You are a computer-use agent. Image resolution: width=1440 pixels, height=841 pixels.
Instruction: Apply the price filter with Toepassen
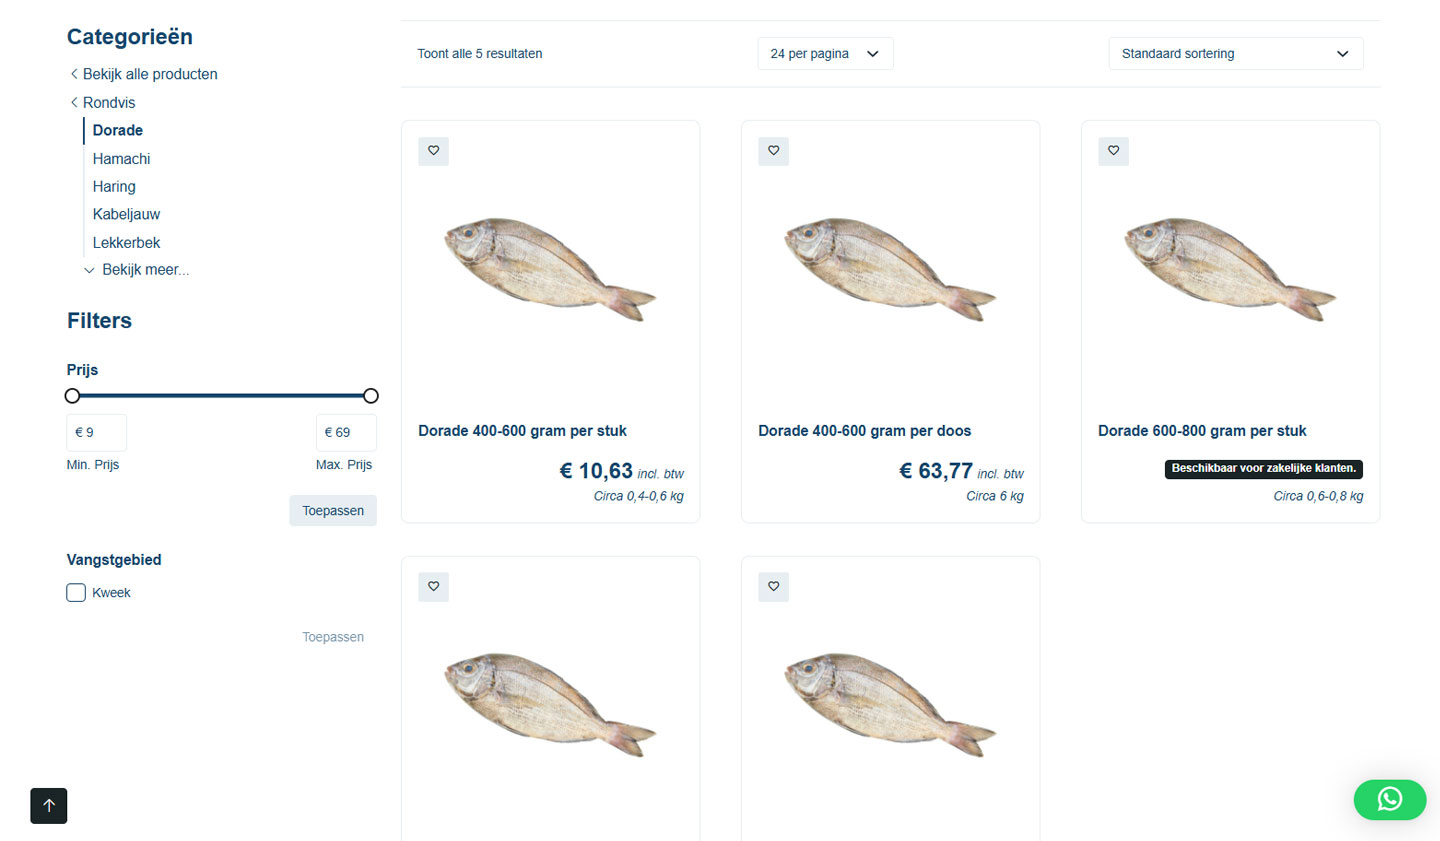pyautogui.click(x=333, y=511)
